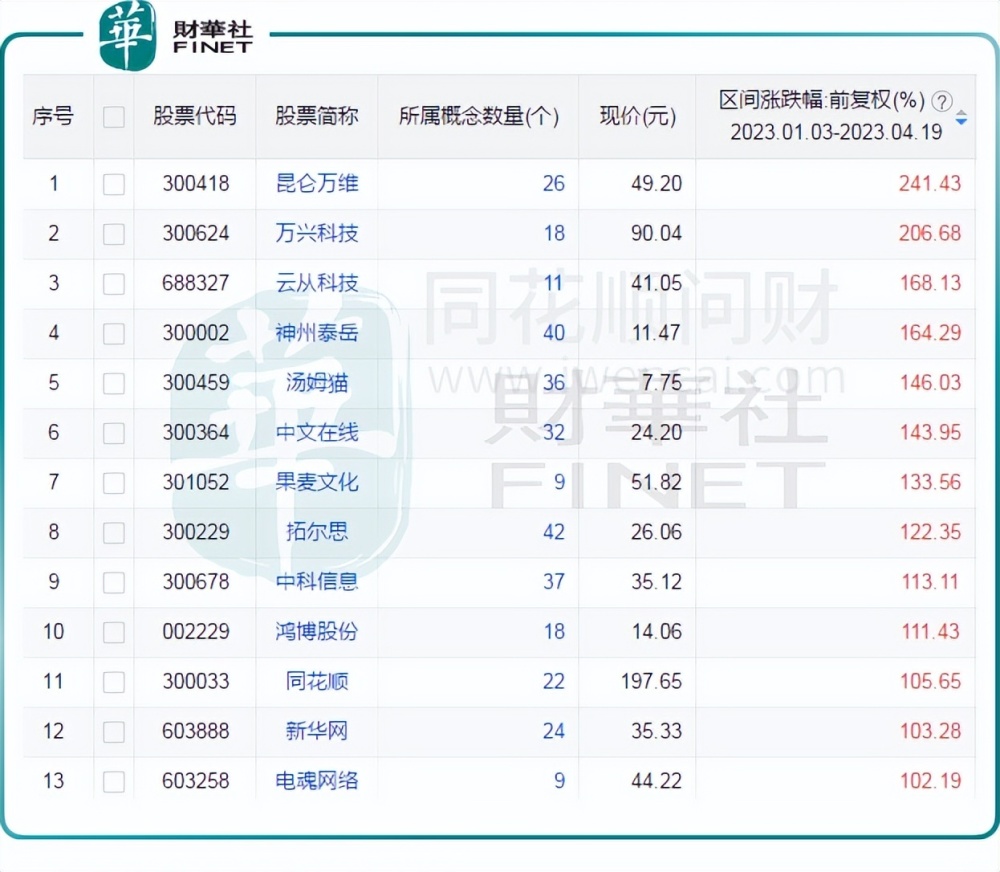Screen dimensions: 1000x872
Task: Select stock code 688327
Action: [195, 283]
